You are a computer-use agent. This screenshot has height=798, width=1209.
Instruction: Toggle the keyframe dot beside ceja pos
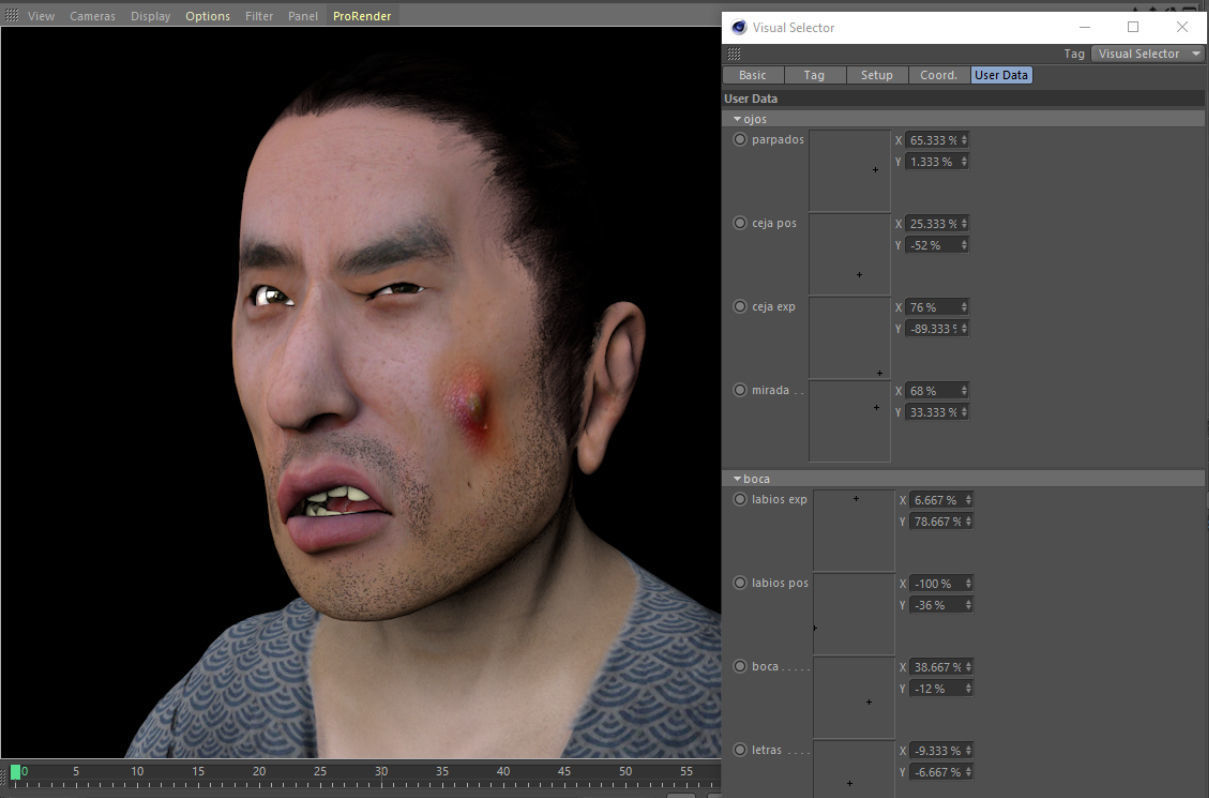(740, 223)
